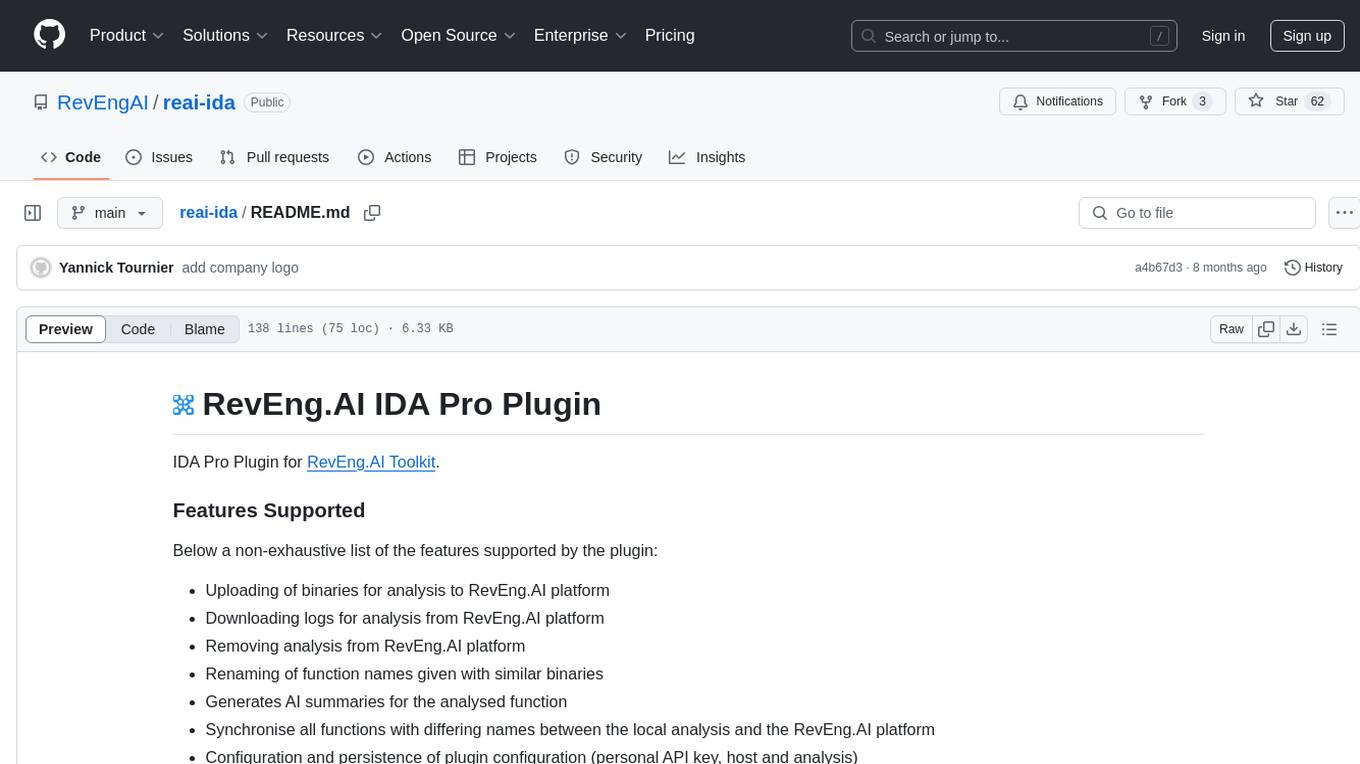Image resolution: width=1360 pixels, height=764 pixels.
Task: Download the raw file
Action: (1293, 329)
